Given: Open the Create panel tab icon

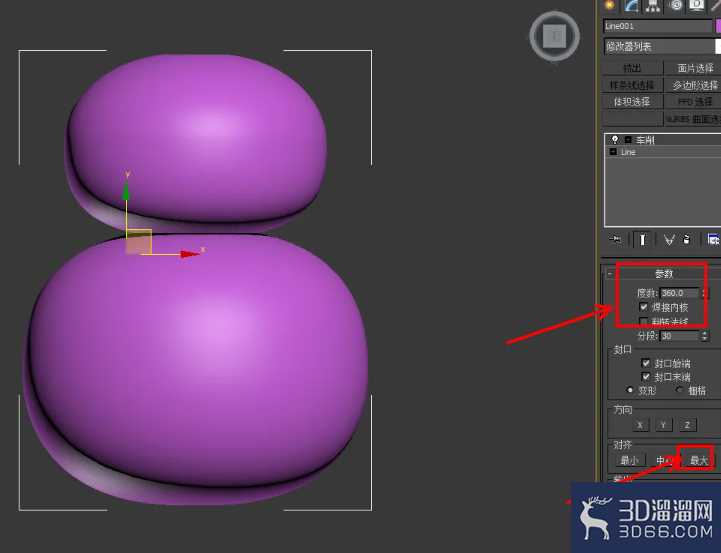Looking at the screenshot, I should [x=609, y=6].
